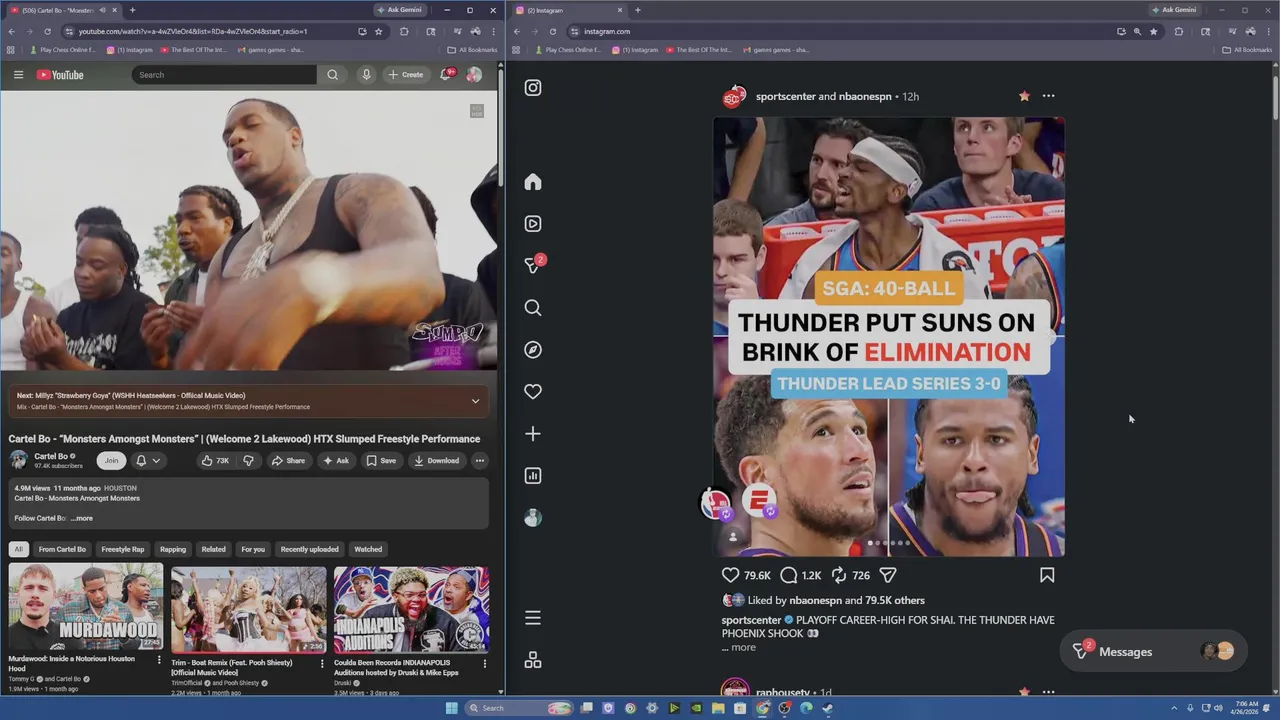This screenshot has width=1280, height=720.
Task: Open comments on sportscenter post (1.2K)
Action: pos(789,575)
